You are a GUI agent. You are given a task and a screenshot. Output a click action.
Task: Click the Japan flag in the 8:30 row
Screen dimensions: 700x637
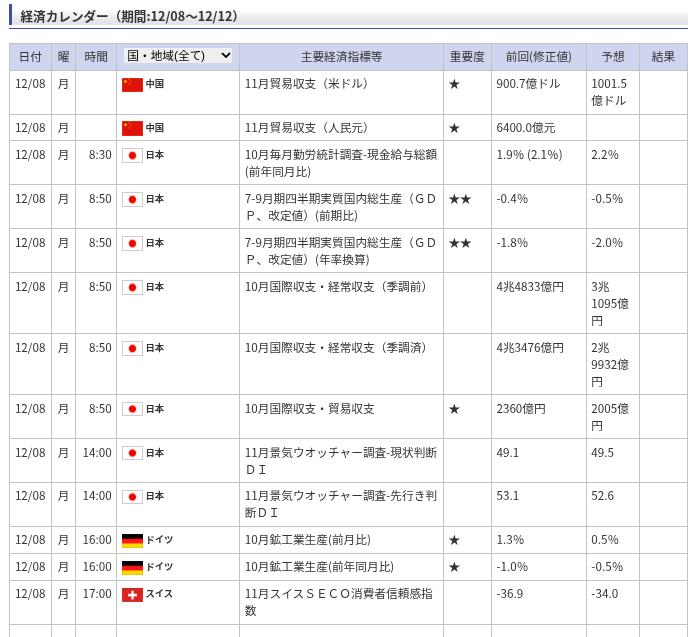132,156
